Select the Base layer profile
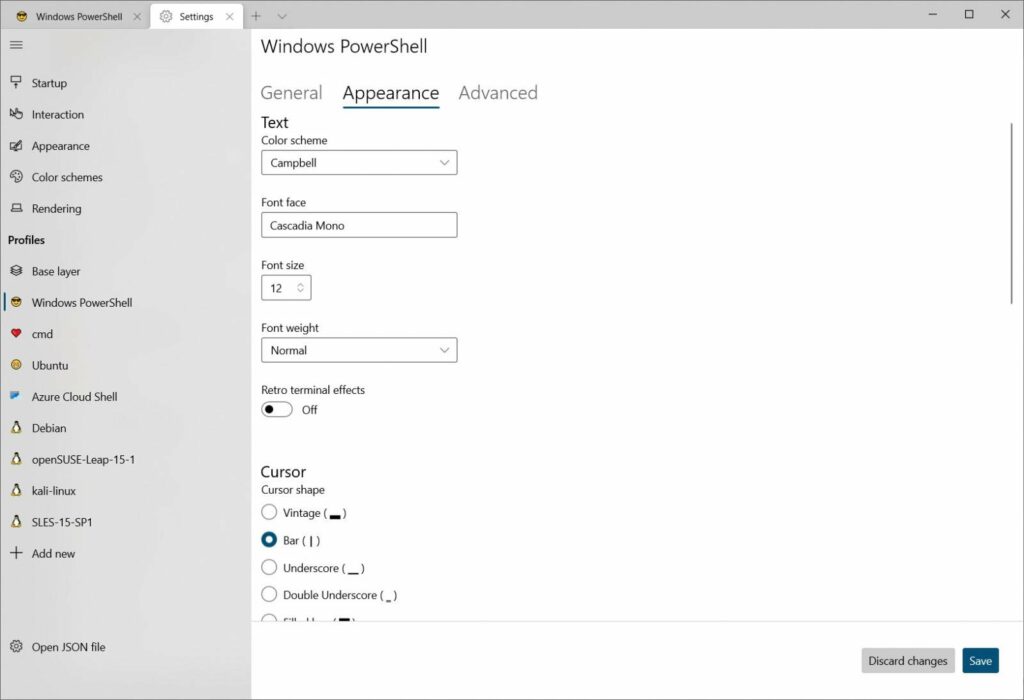Screen dimensions: 1024x700 [x=125, y=270]
